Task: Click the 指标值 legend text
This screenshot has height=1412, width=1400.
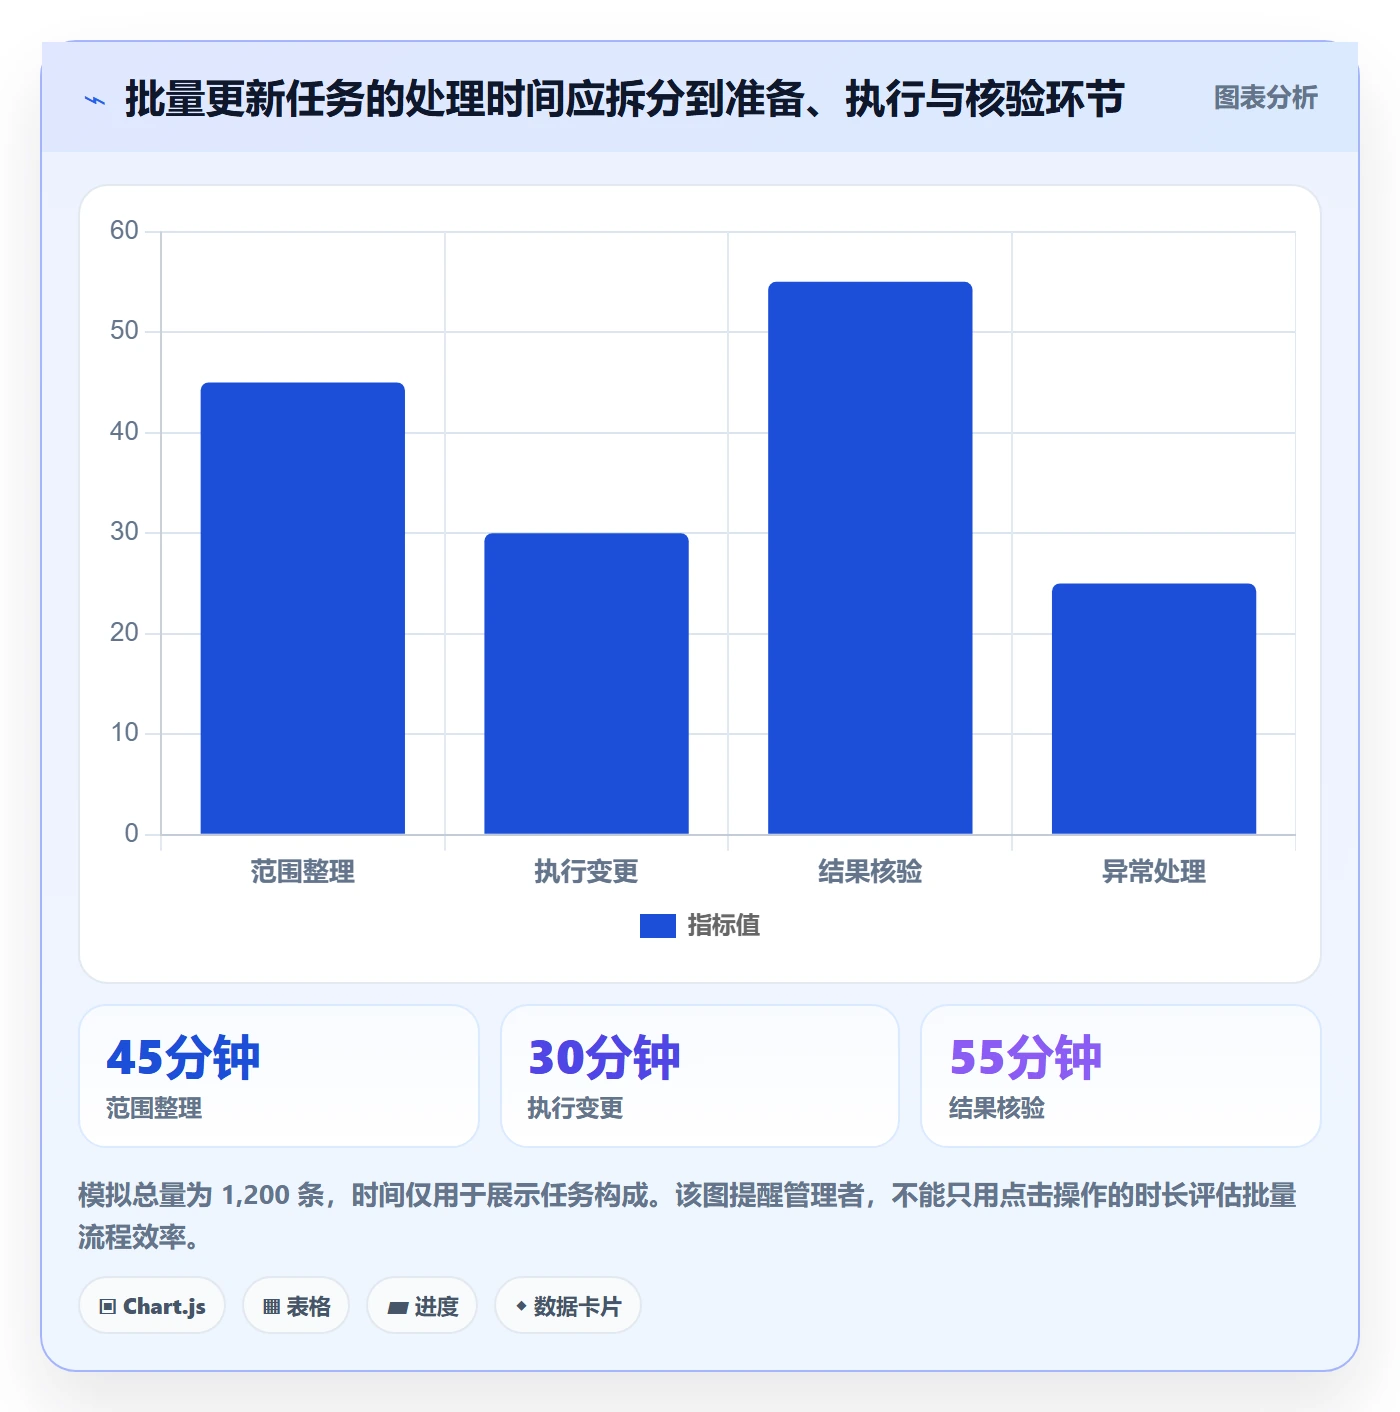Action: point(724,926)
